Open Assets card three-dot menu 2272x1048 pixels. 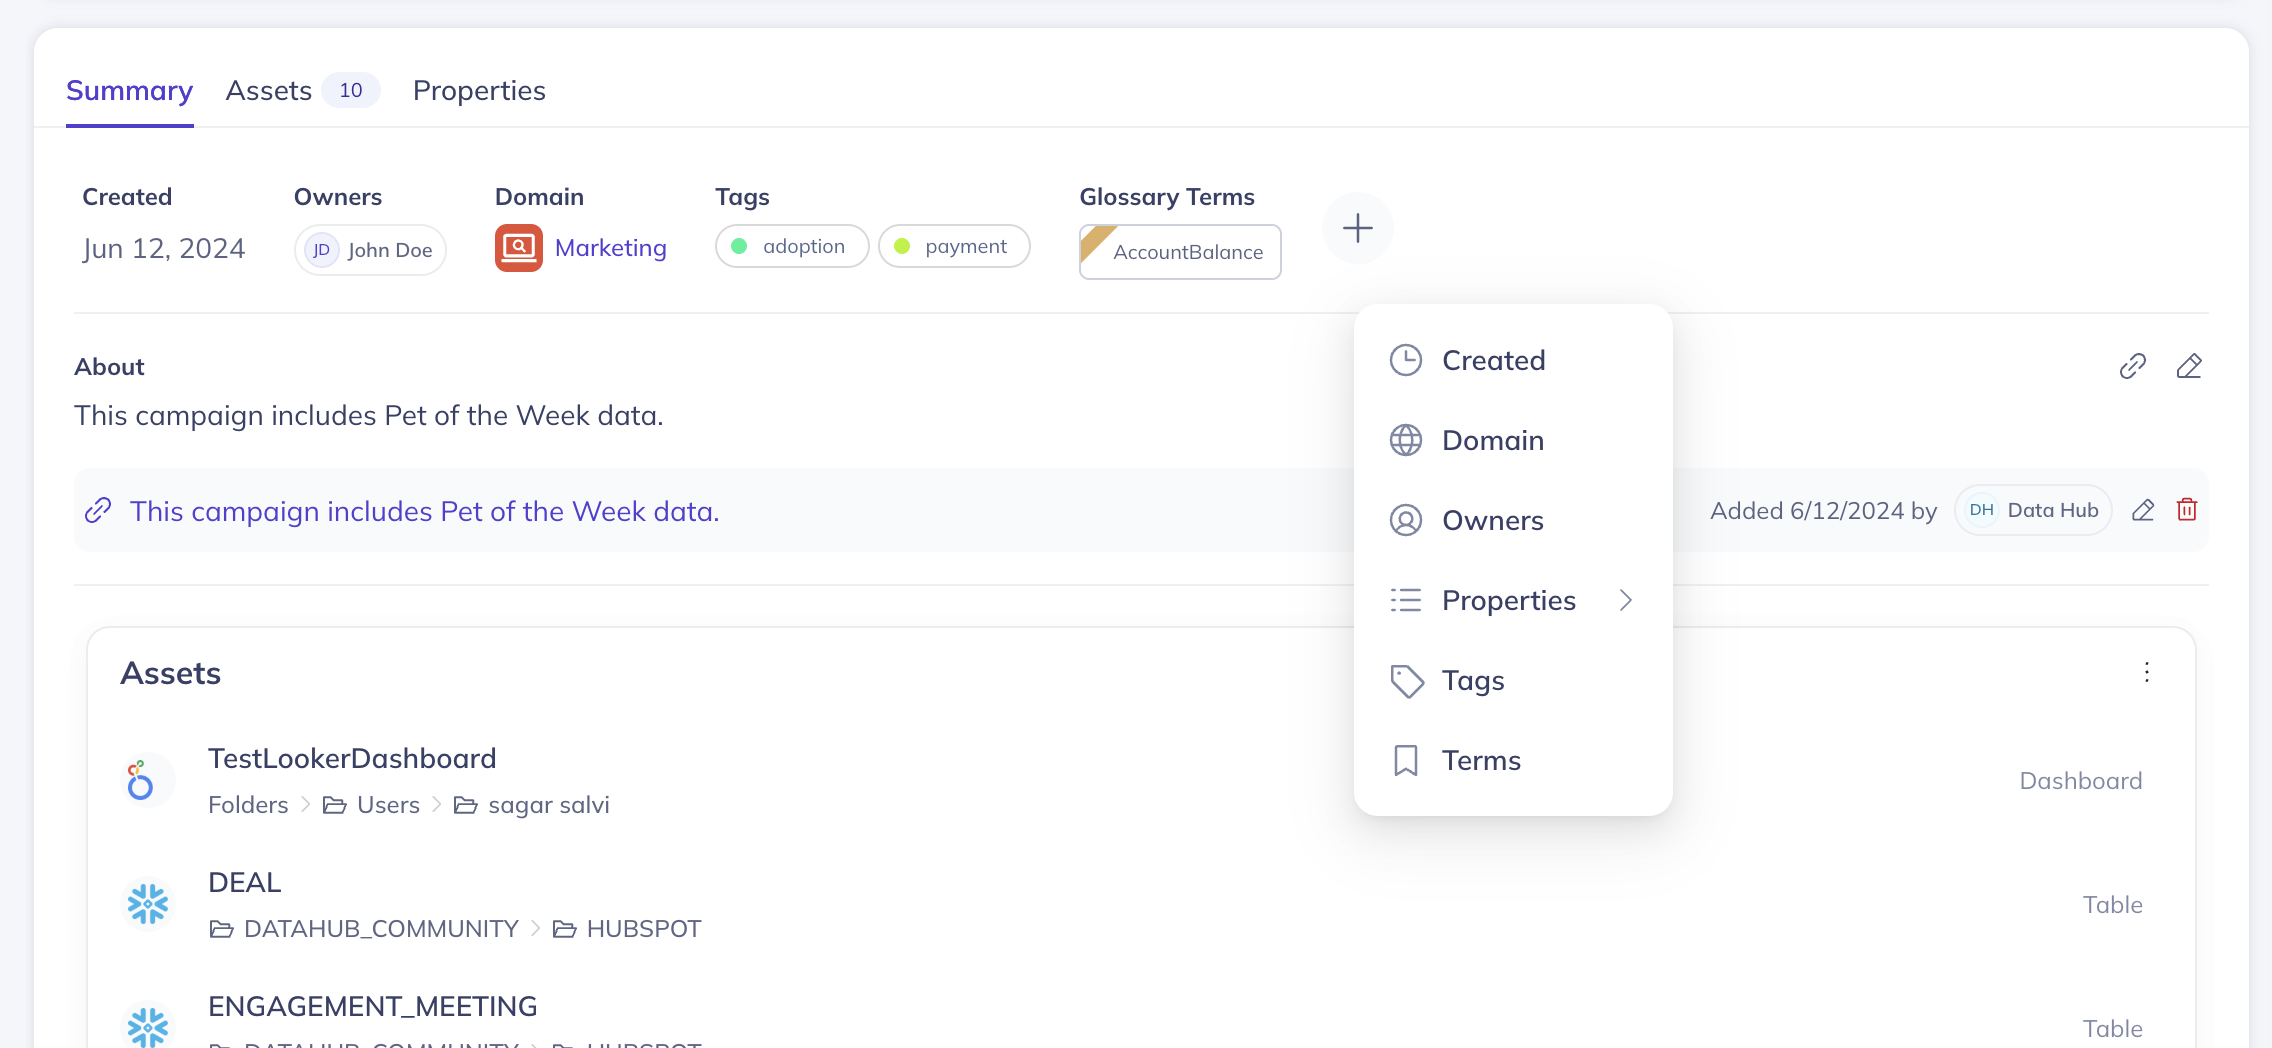coord(2146,672)
